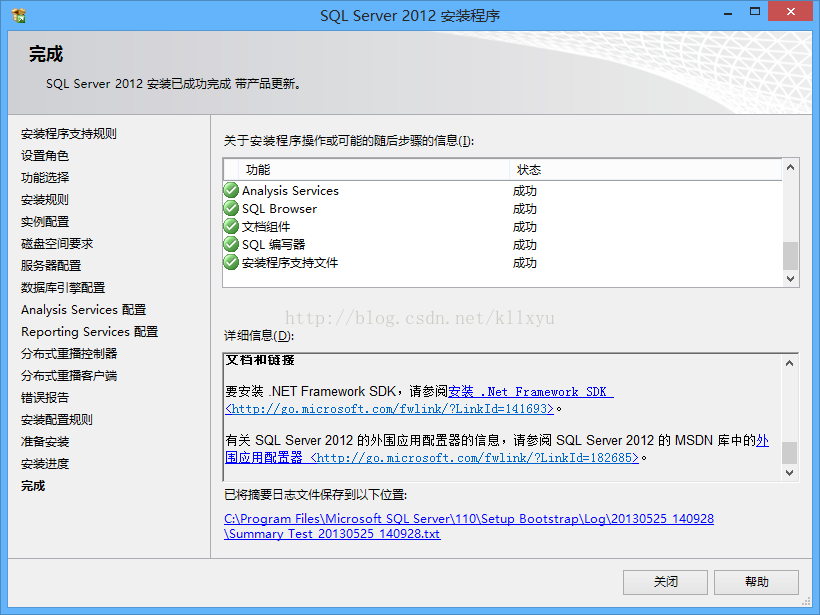Click green check icon beside SQL 编写器
This screenshot has height=615, width=820.
pos(231,244)
